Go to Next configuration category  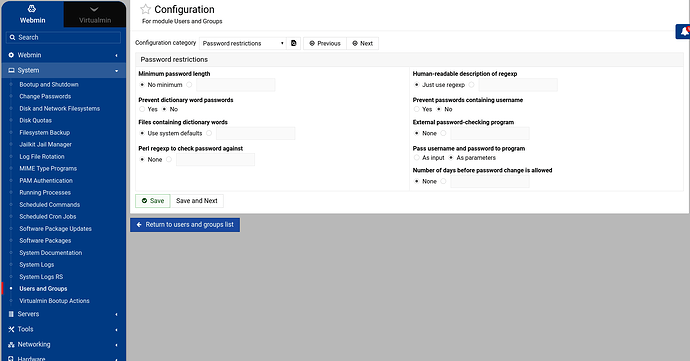tap(363, 43)
